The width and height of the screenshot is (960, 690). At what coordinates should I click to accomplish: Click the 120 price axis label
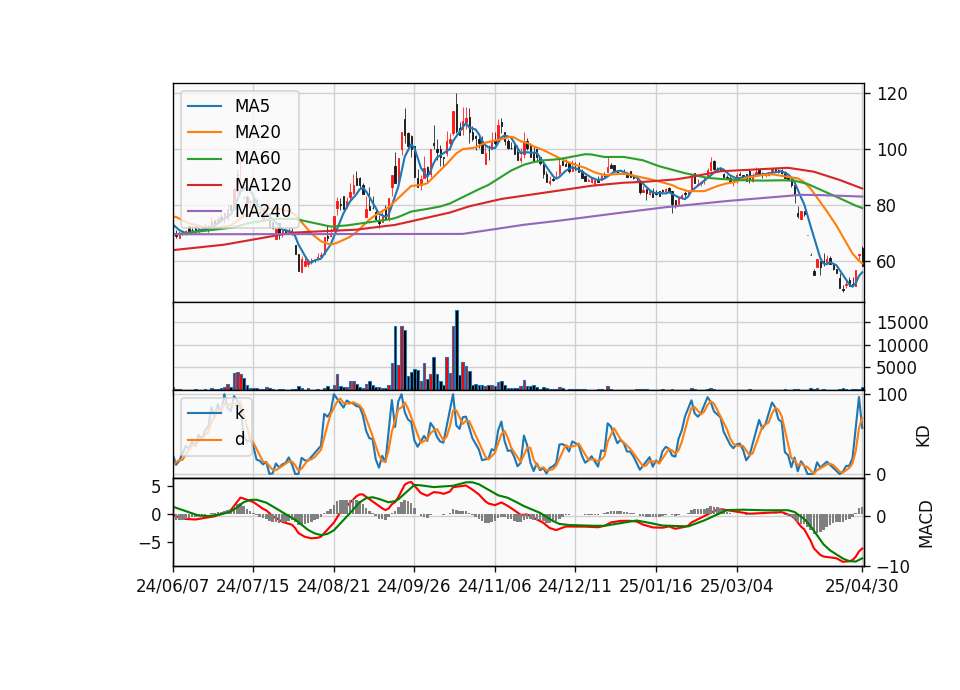892,94
